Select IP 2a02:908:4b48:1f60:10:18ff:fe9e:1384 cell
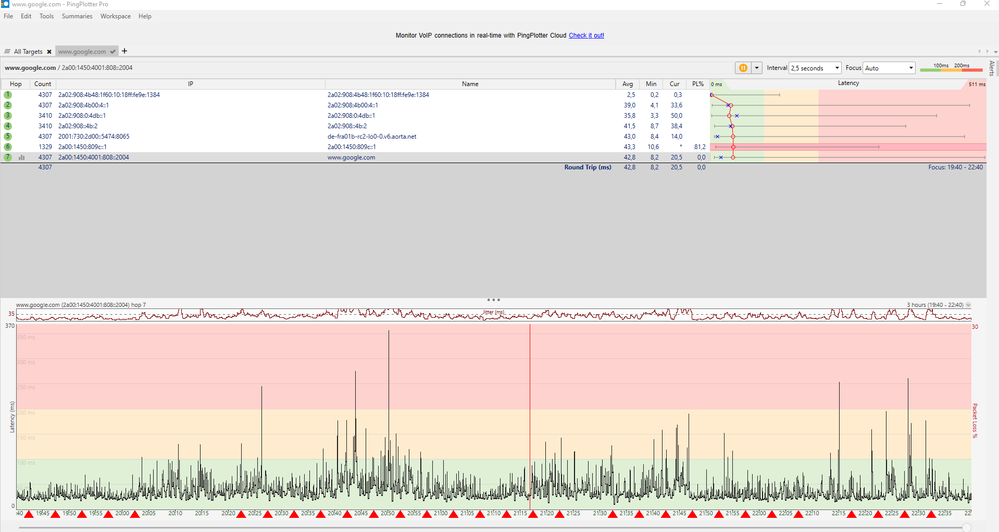Viewport: 999px width, 532px height. pyautogui.click(x=109, y=95)
